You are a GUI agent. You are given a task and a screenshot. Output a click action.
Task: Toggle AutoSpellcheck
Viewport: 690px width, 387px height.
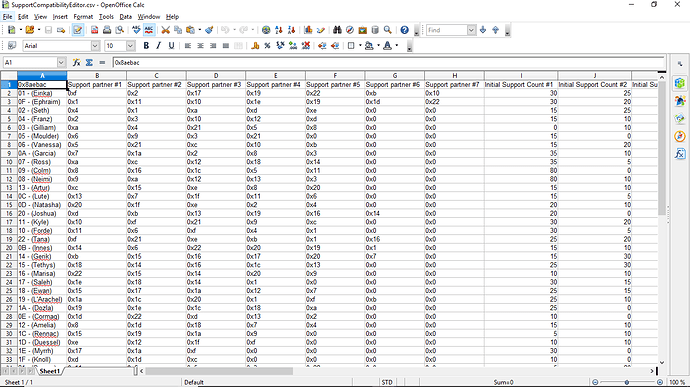[x=149, y=30]
